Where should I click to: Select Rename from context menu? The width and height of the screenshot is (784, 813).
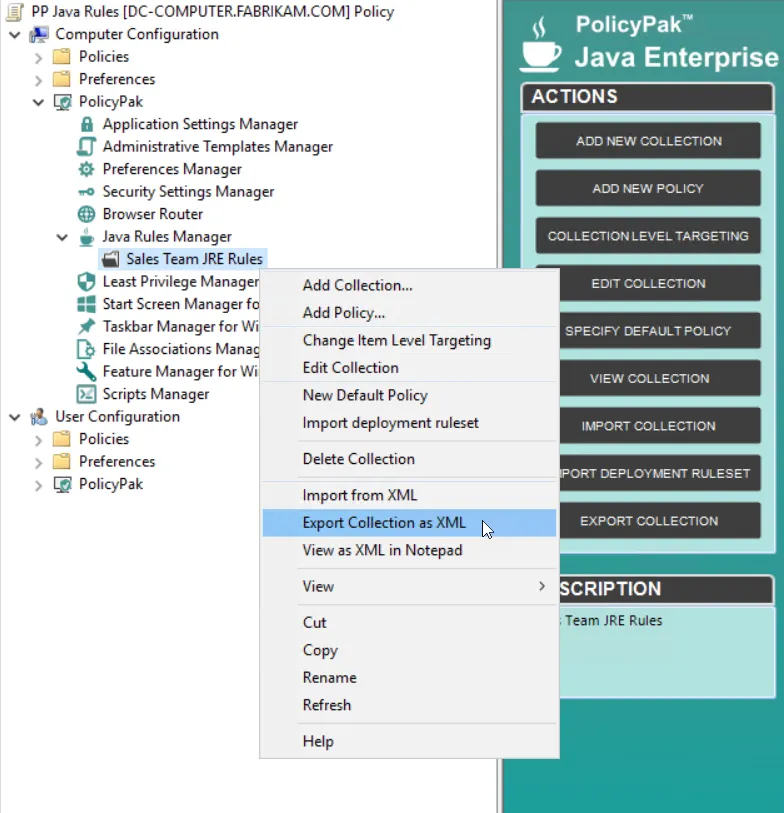[409, 677]
